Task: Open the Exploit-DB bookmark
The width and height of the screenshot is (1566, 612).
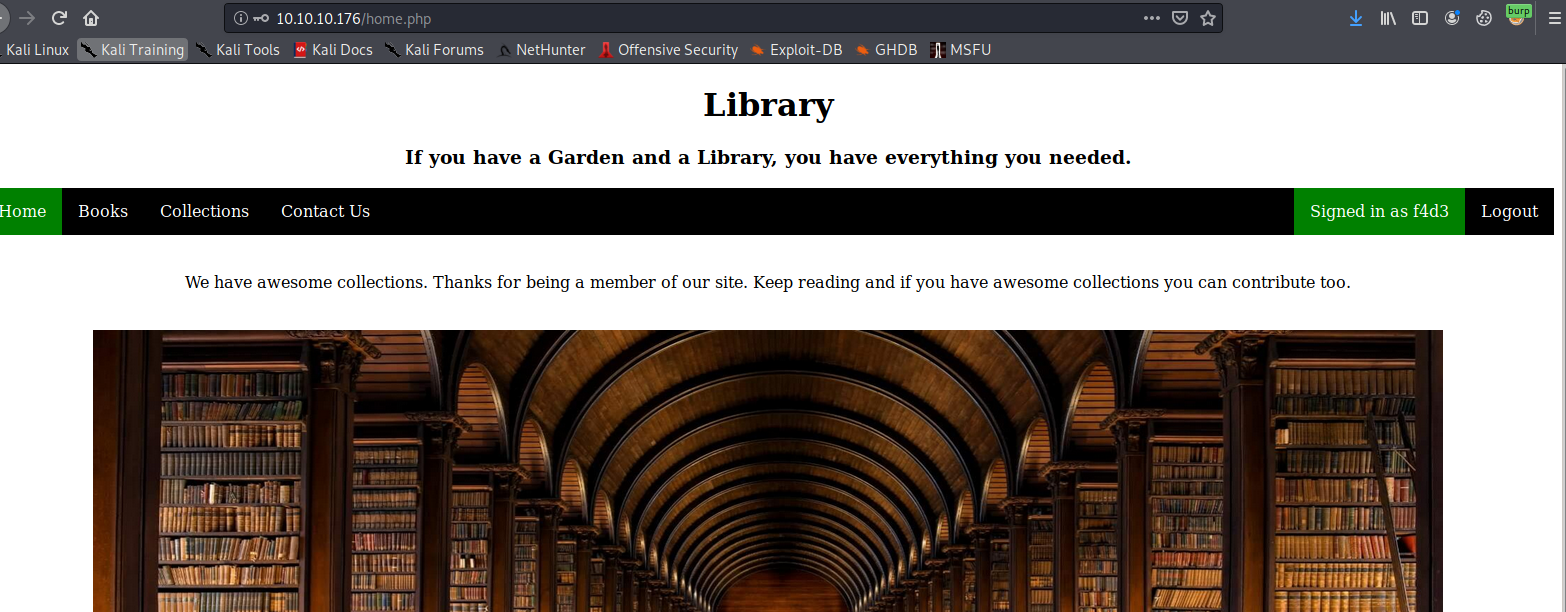Action: coord(797,50)
